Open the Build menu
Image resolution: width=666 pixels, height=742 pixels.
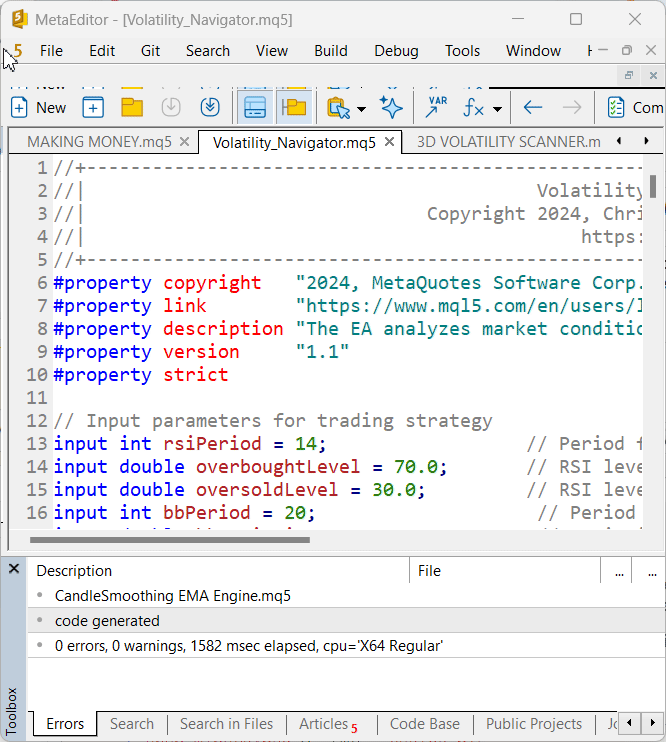331,51
